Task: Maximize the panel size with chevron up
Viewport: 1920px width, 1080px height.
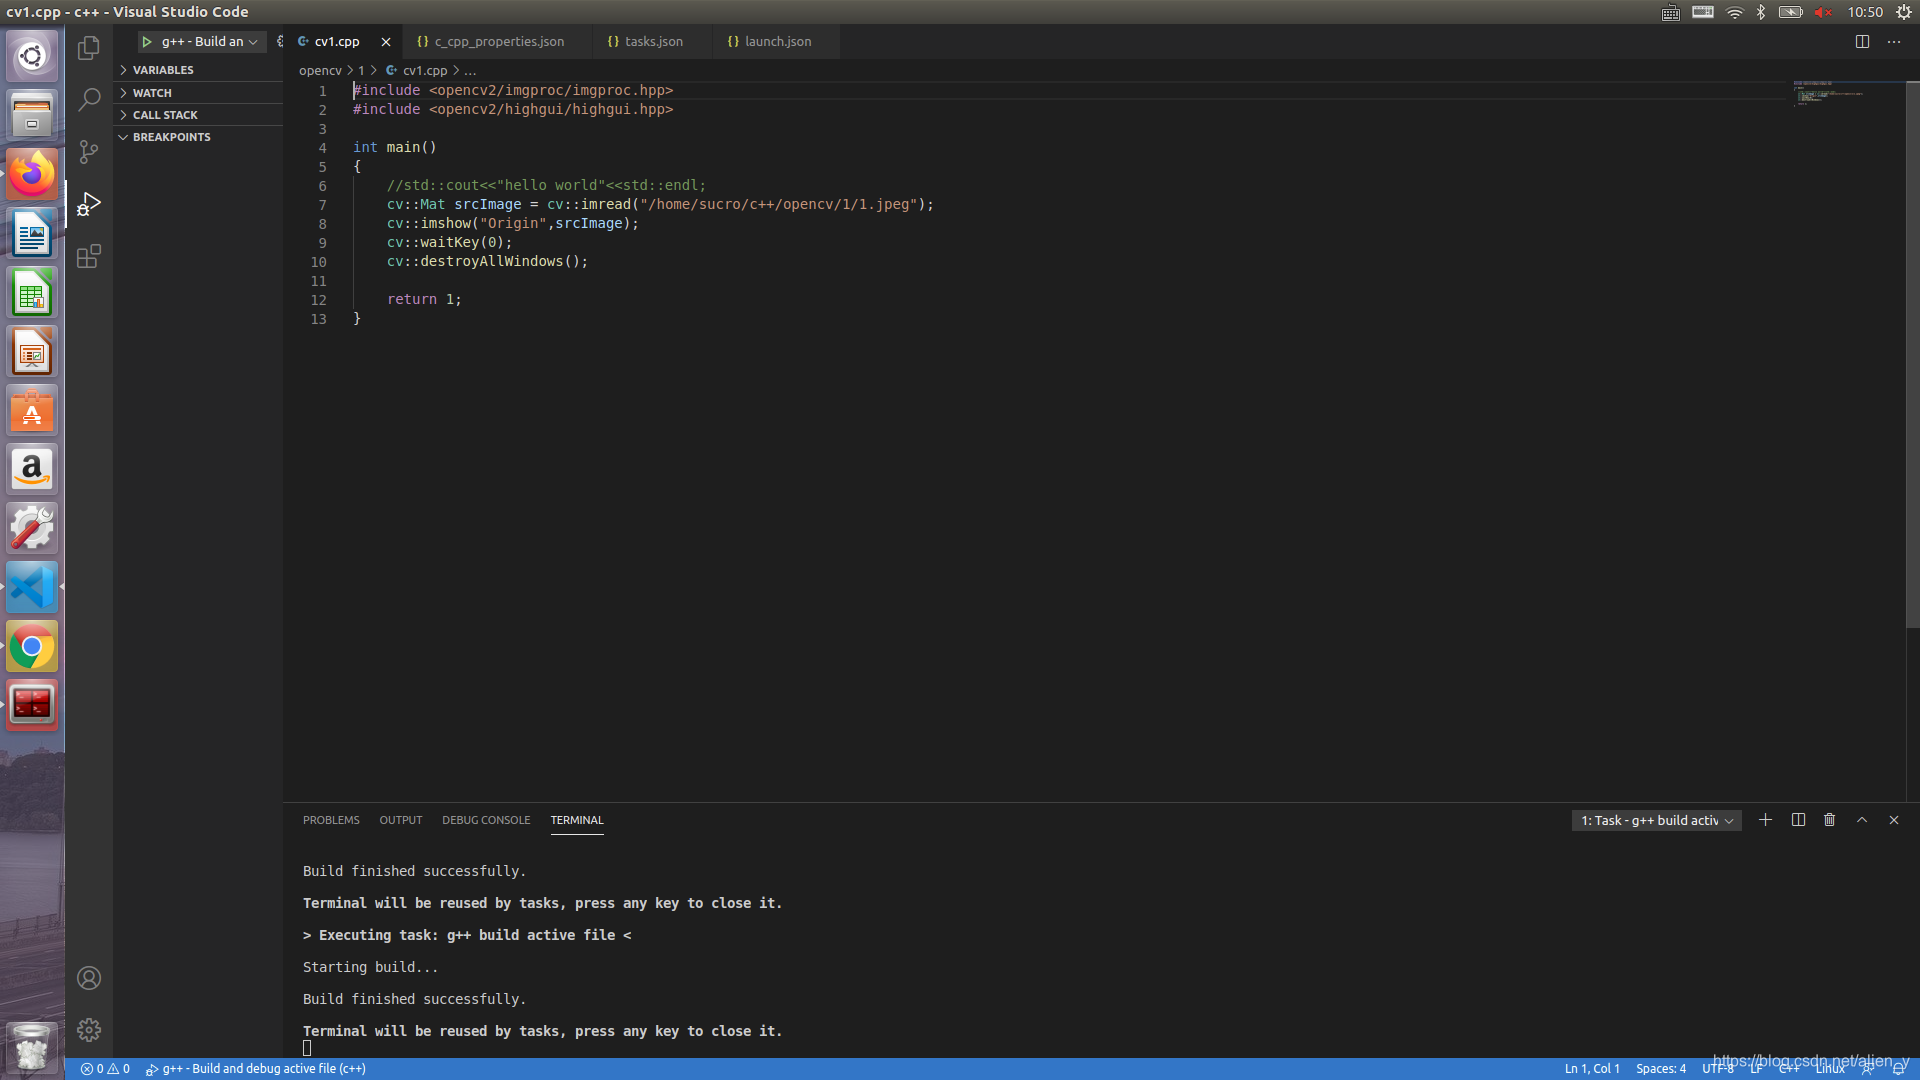Action: (x=1862, y=820)
